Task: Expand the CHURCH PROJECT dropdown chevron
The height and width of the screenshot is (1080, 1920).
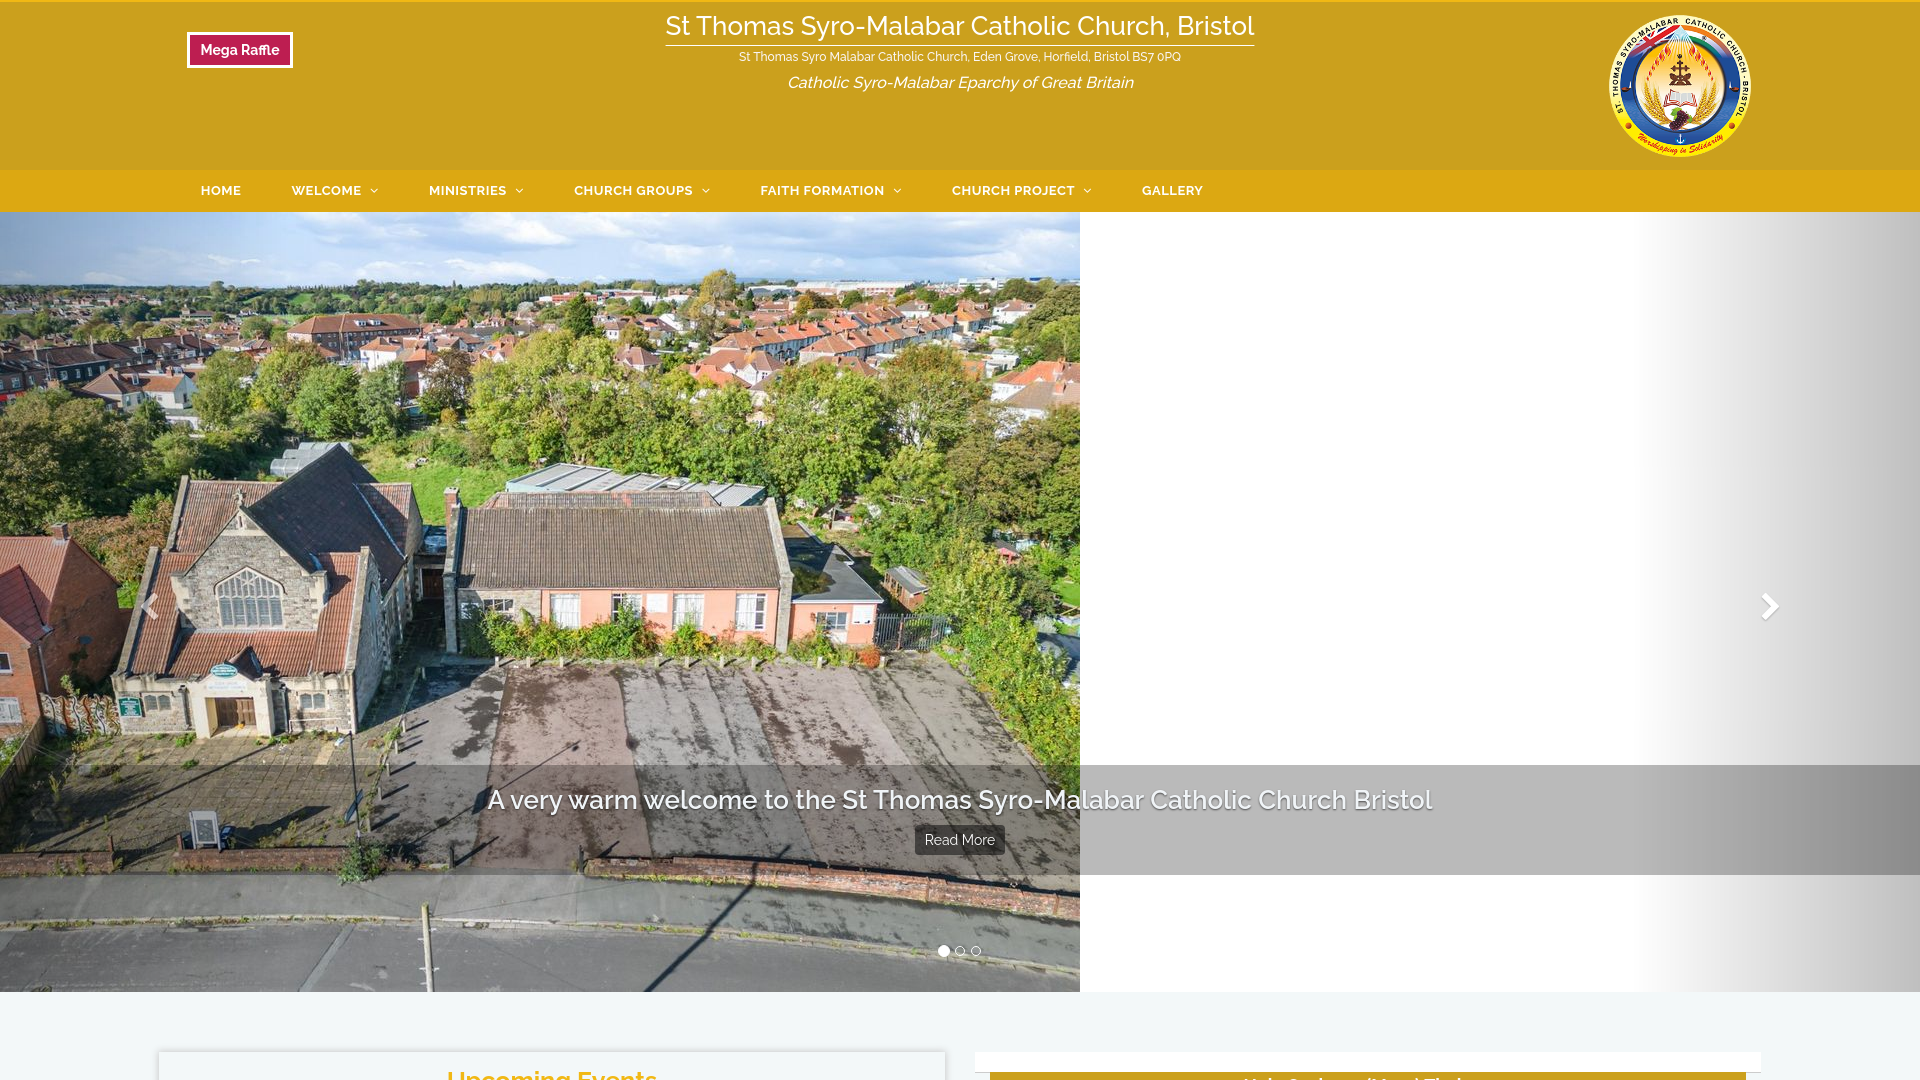Action: coord(1087,191)
